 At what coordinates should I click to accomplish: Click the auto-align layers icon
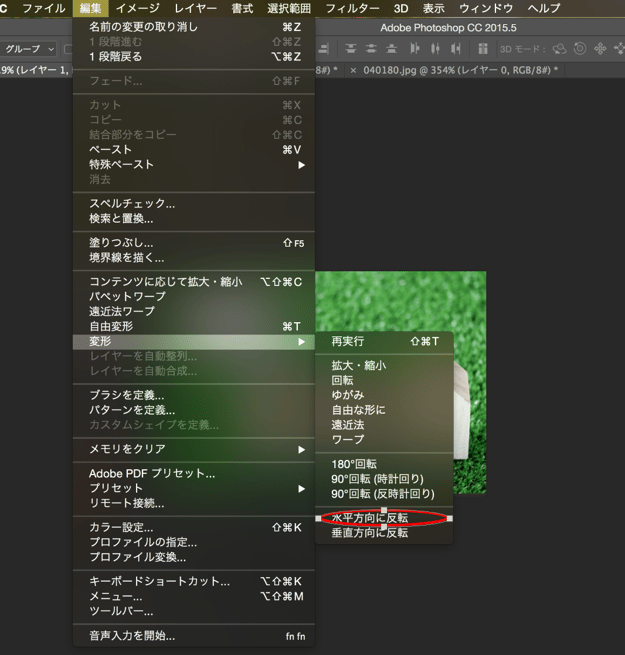click(x=482, y=48)
